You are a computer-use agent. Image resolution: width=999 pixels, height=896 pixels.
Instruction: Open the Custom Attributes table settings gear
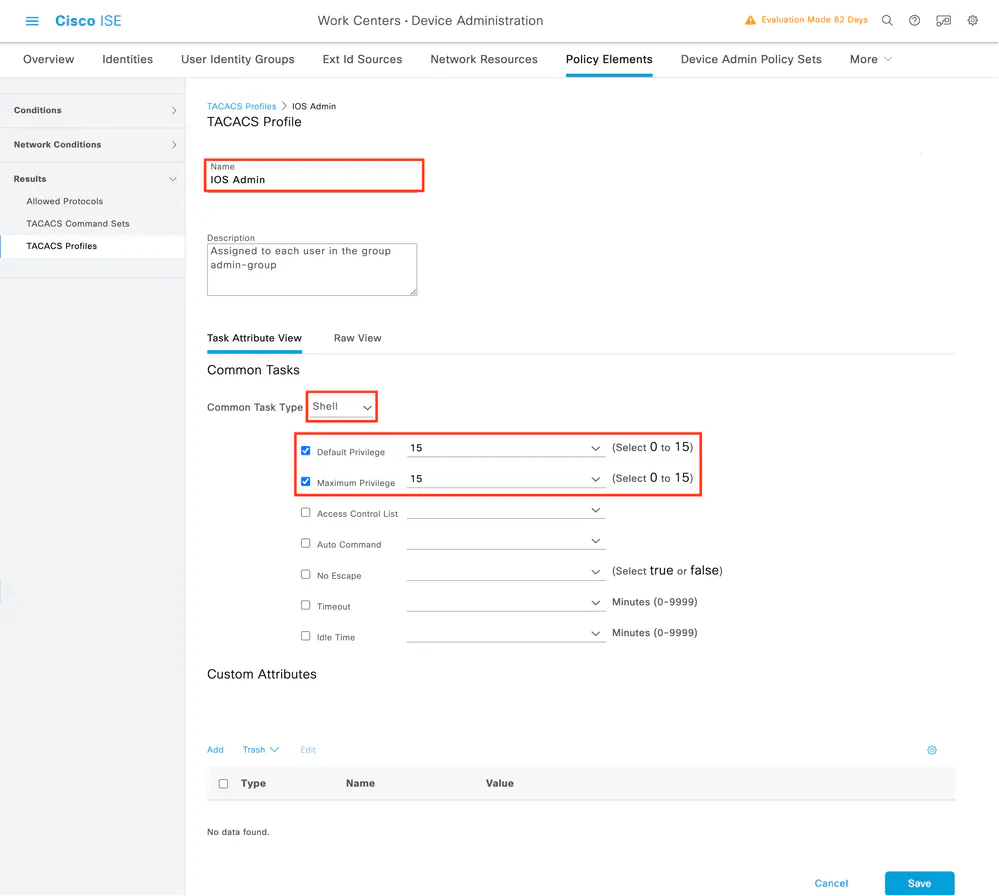click(931, 749)
